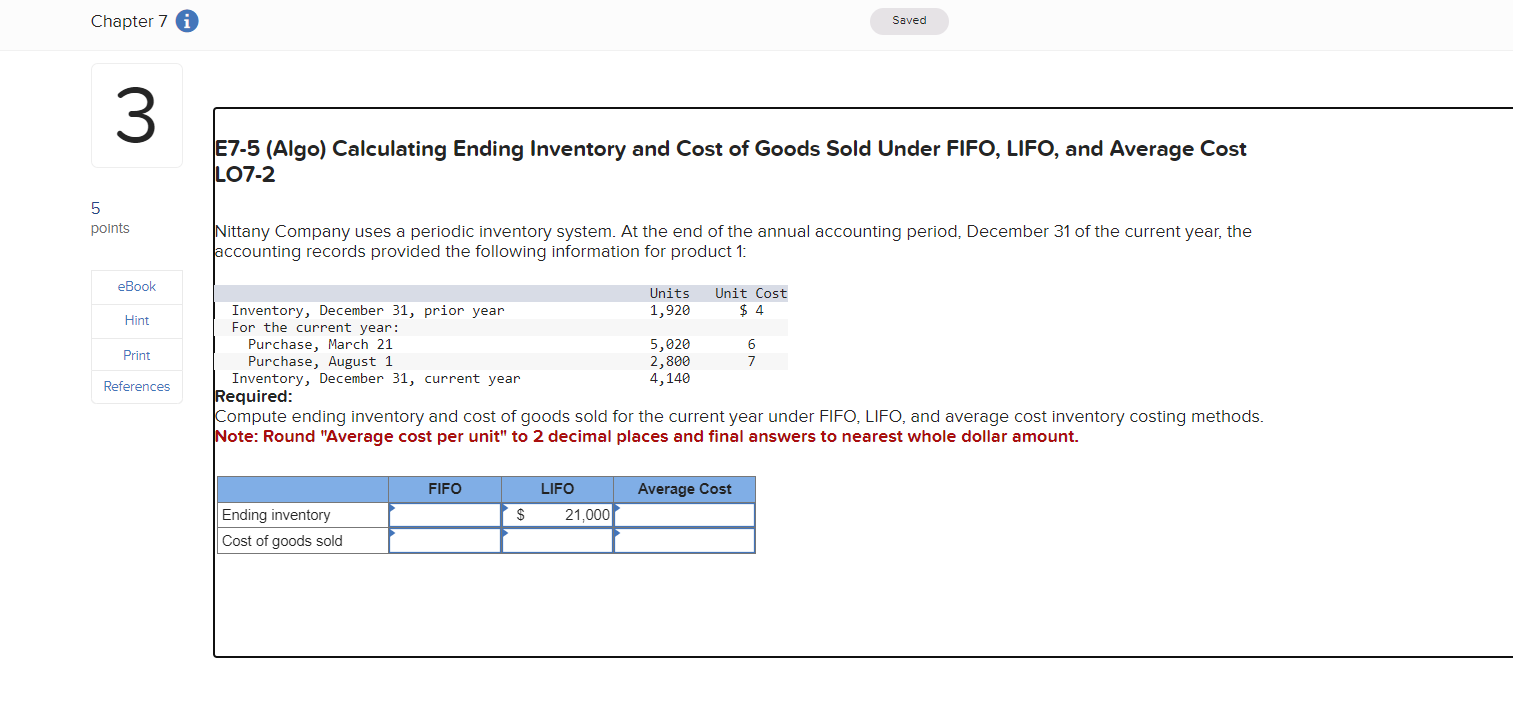This screenshot has width=1513, height=712.
Task: Select the LIFO cell showing 21,000
Action: (560, 514)
